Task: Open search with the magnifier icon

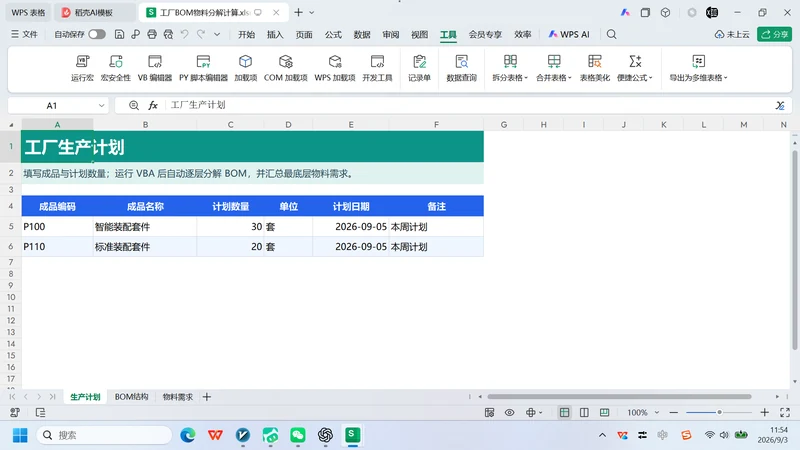Action: tap(611, 34)
